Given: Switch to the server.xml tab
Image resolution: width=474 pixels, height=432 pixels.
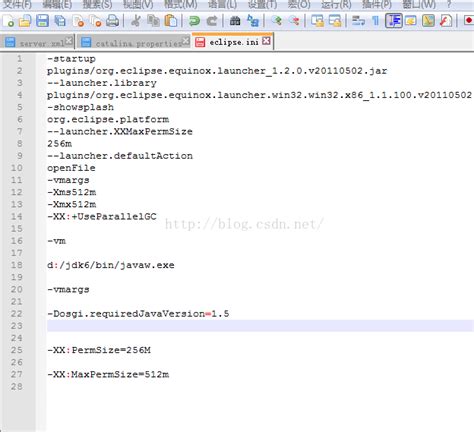Looking at the screenshot, I should point(37,42).
